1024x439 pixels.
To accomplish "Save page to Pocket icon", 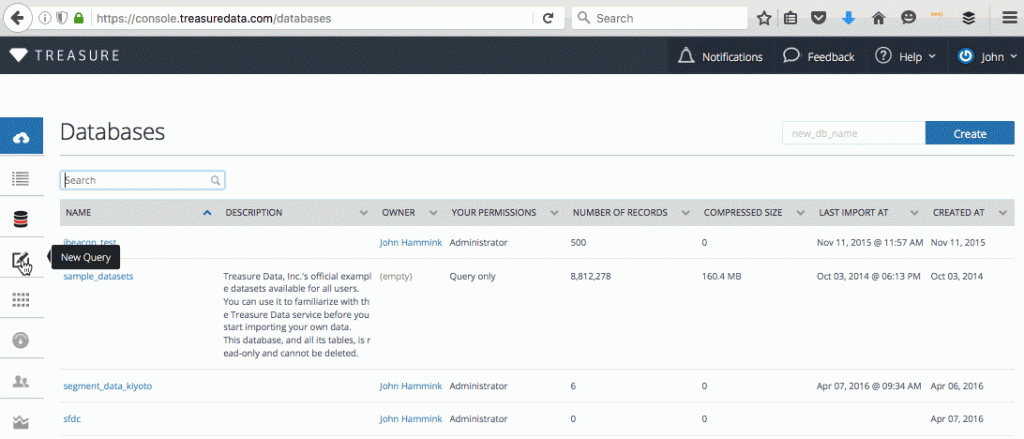I will click(819, 18).
